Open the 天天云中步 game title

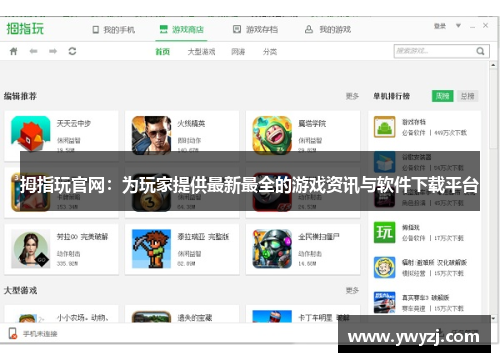click(x=74, y=124)
